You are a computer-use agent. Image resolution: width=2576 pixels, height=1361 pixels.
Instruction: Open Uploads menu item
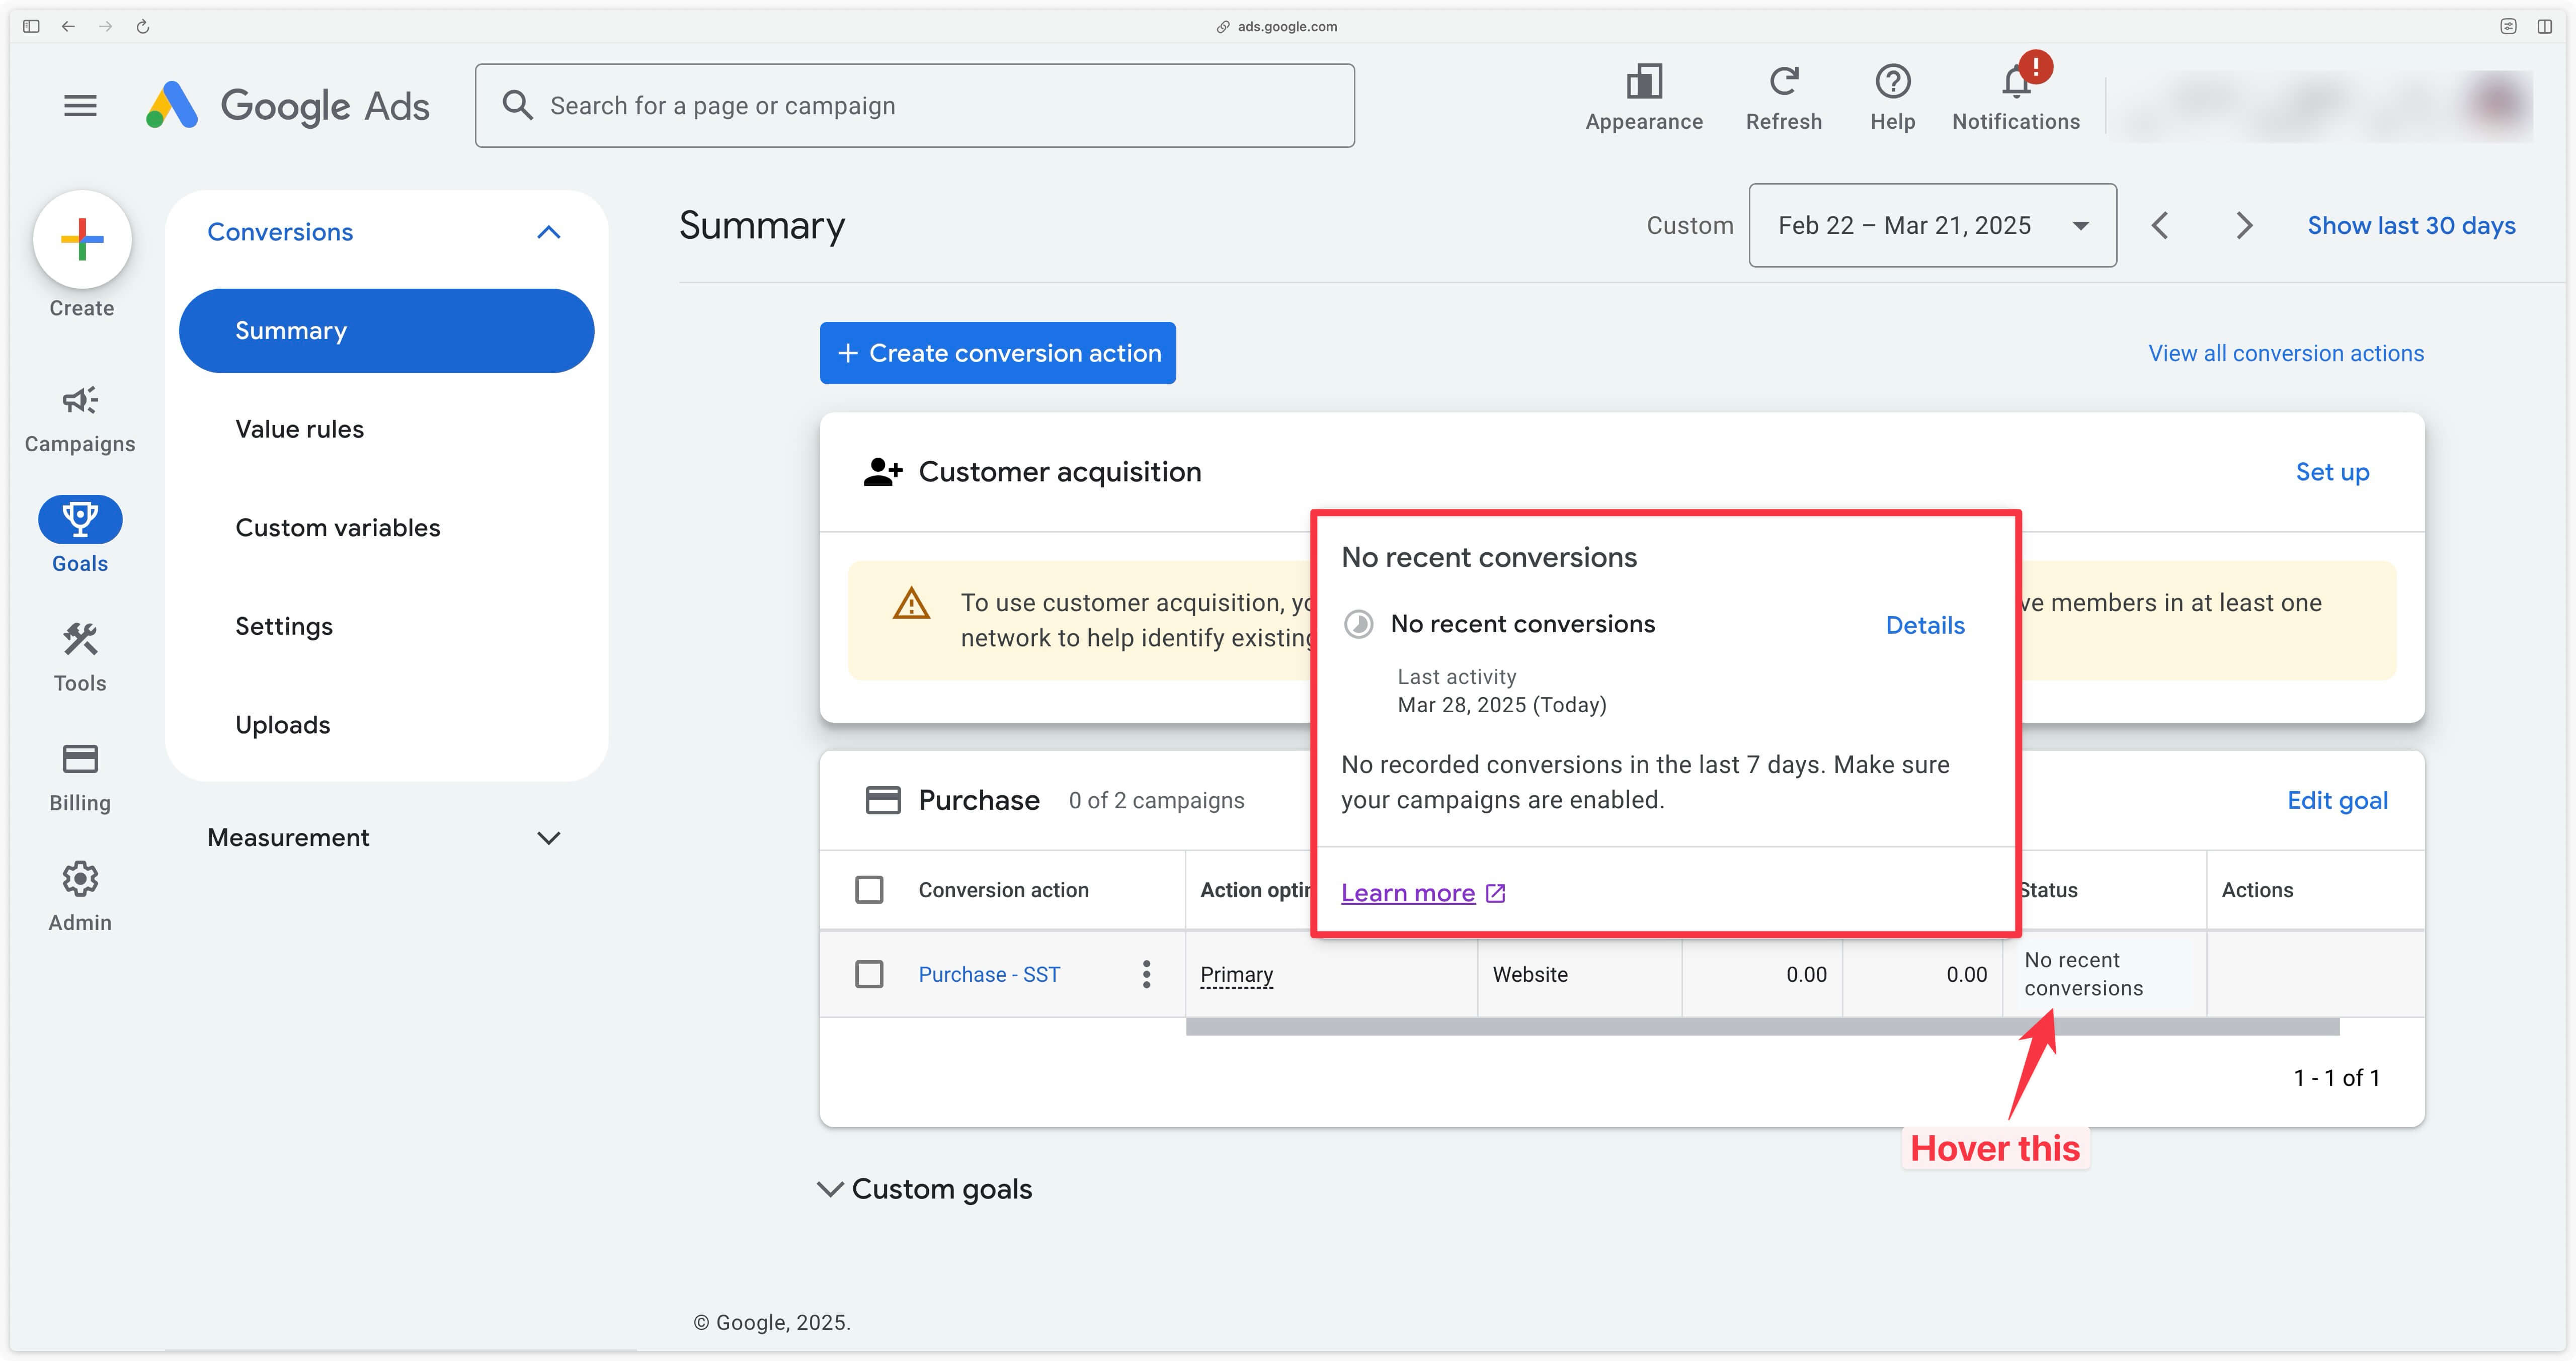click(282, 725)
